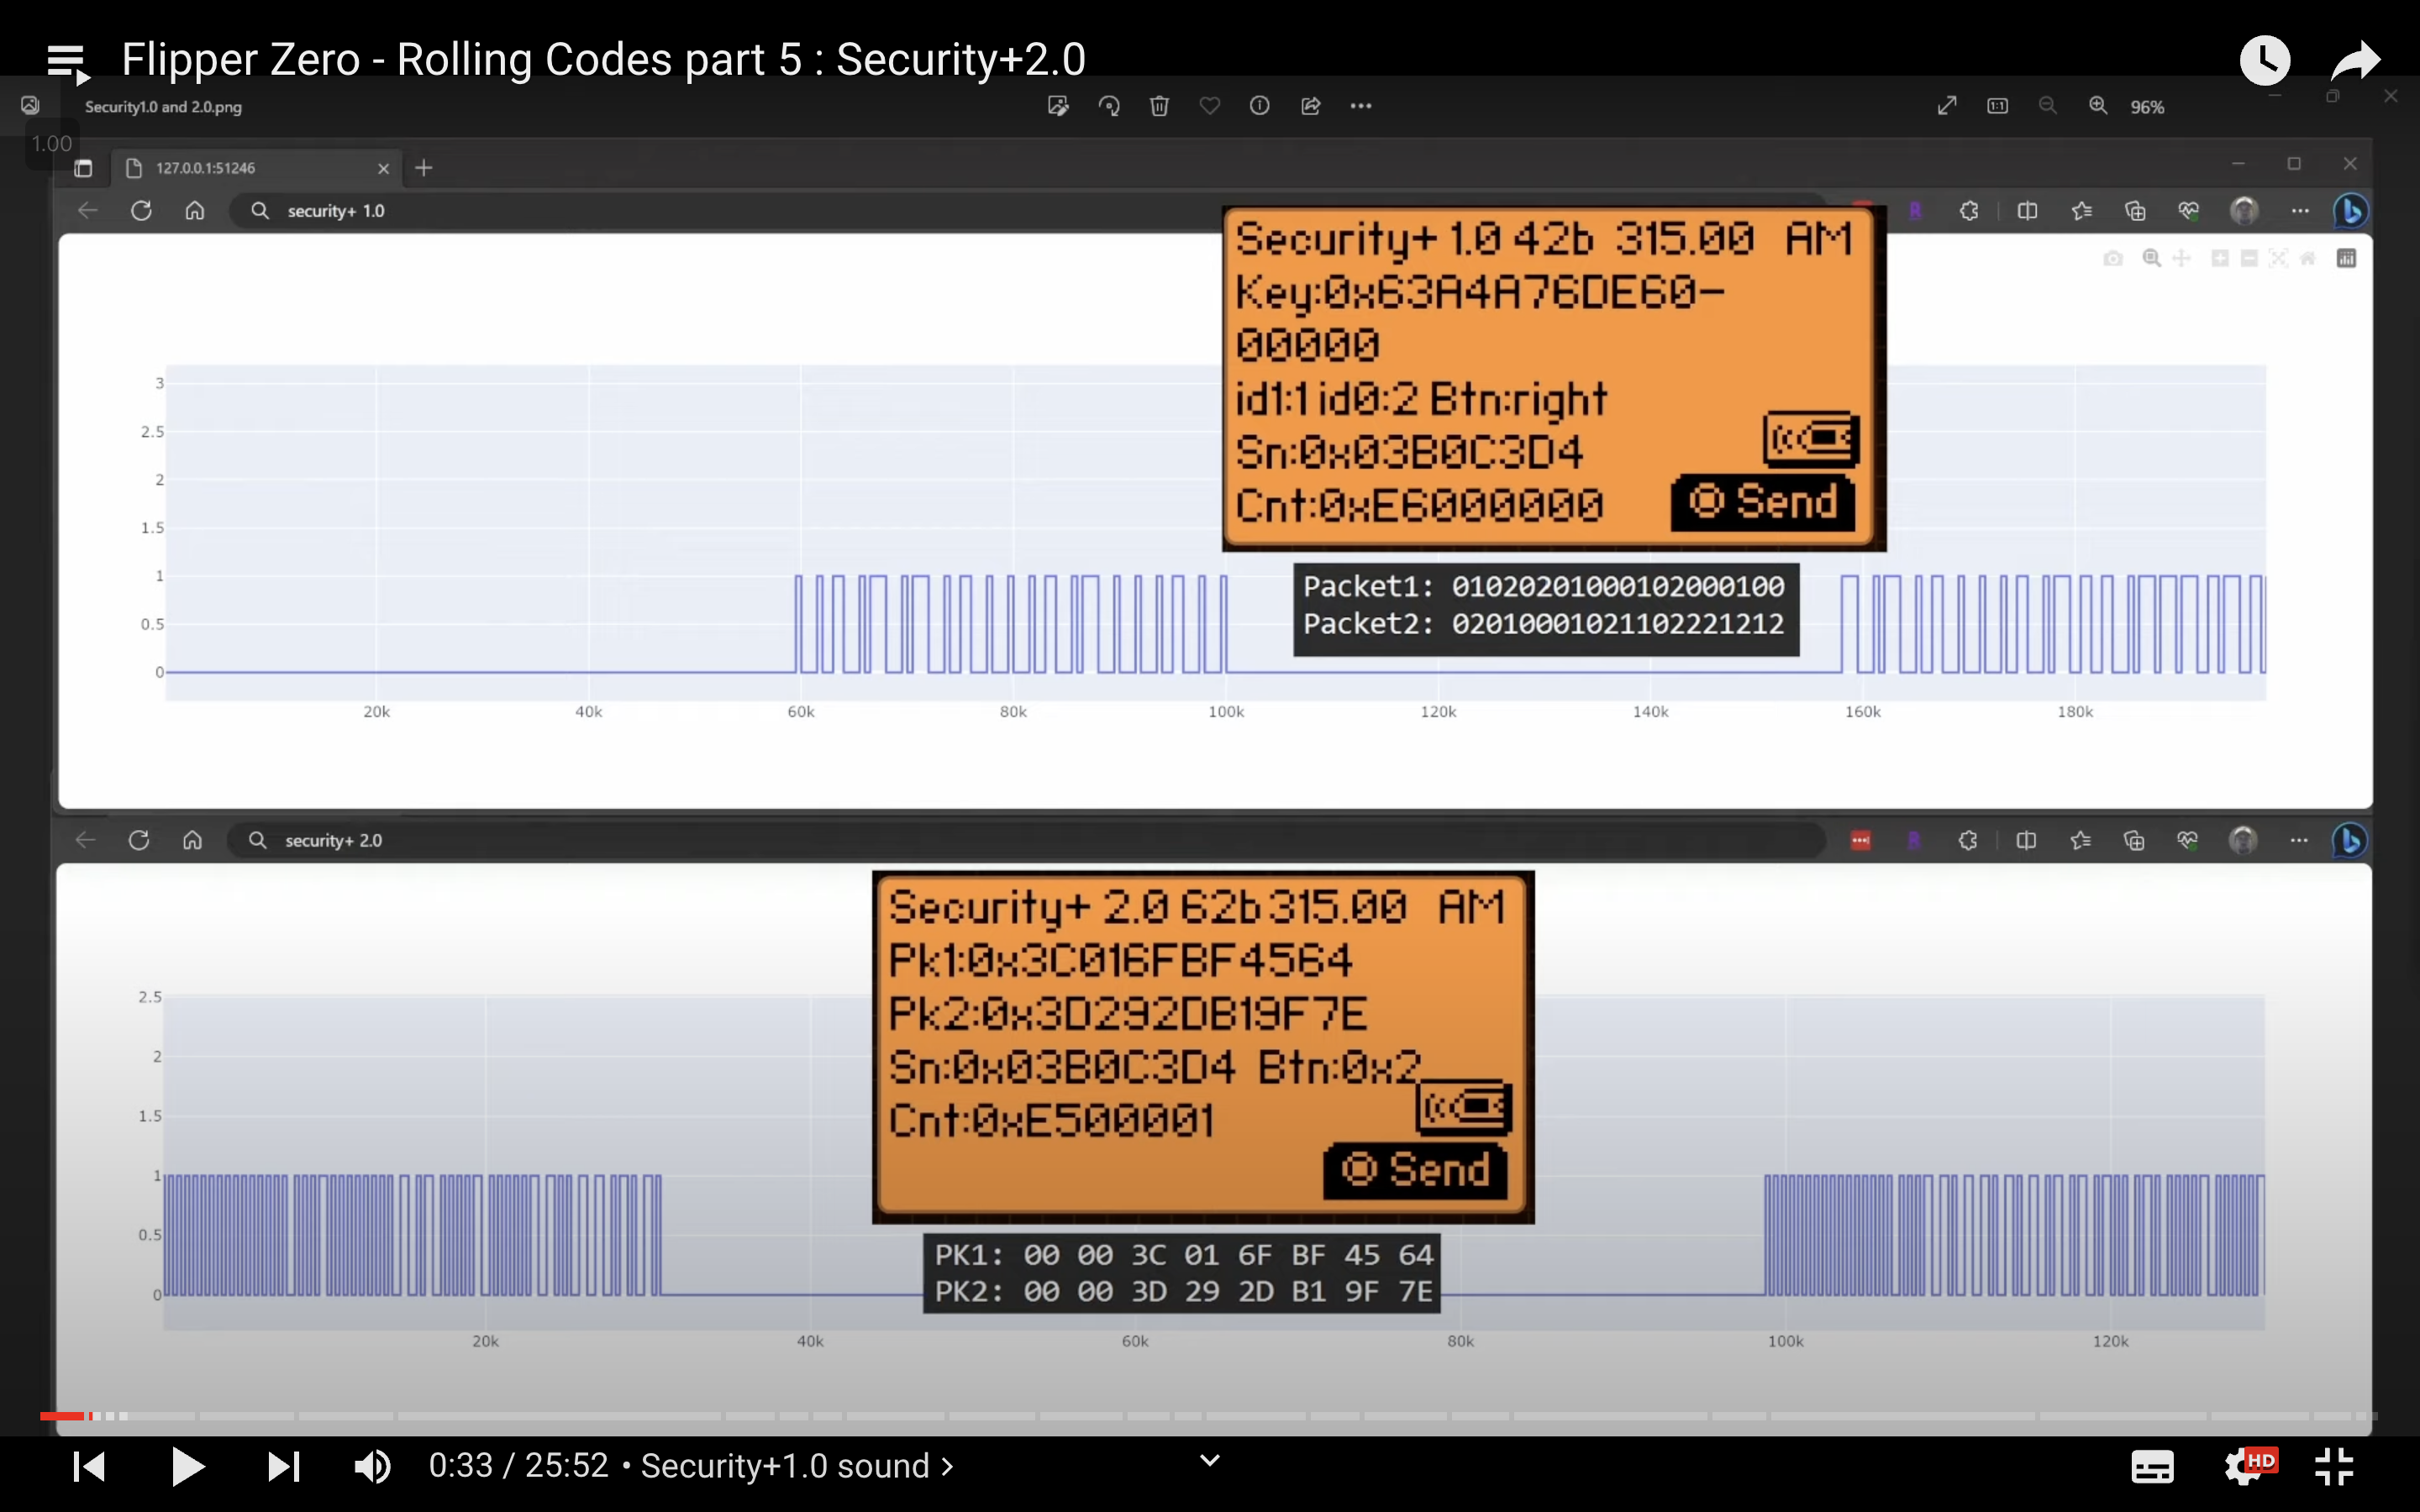The height and width of the screenshot is (1512, 2420).
Task: Favorite the image with heart icon
Action: point(1209,106)
